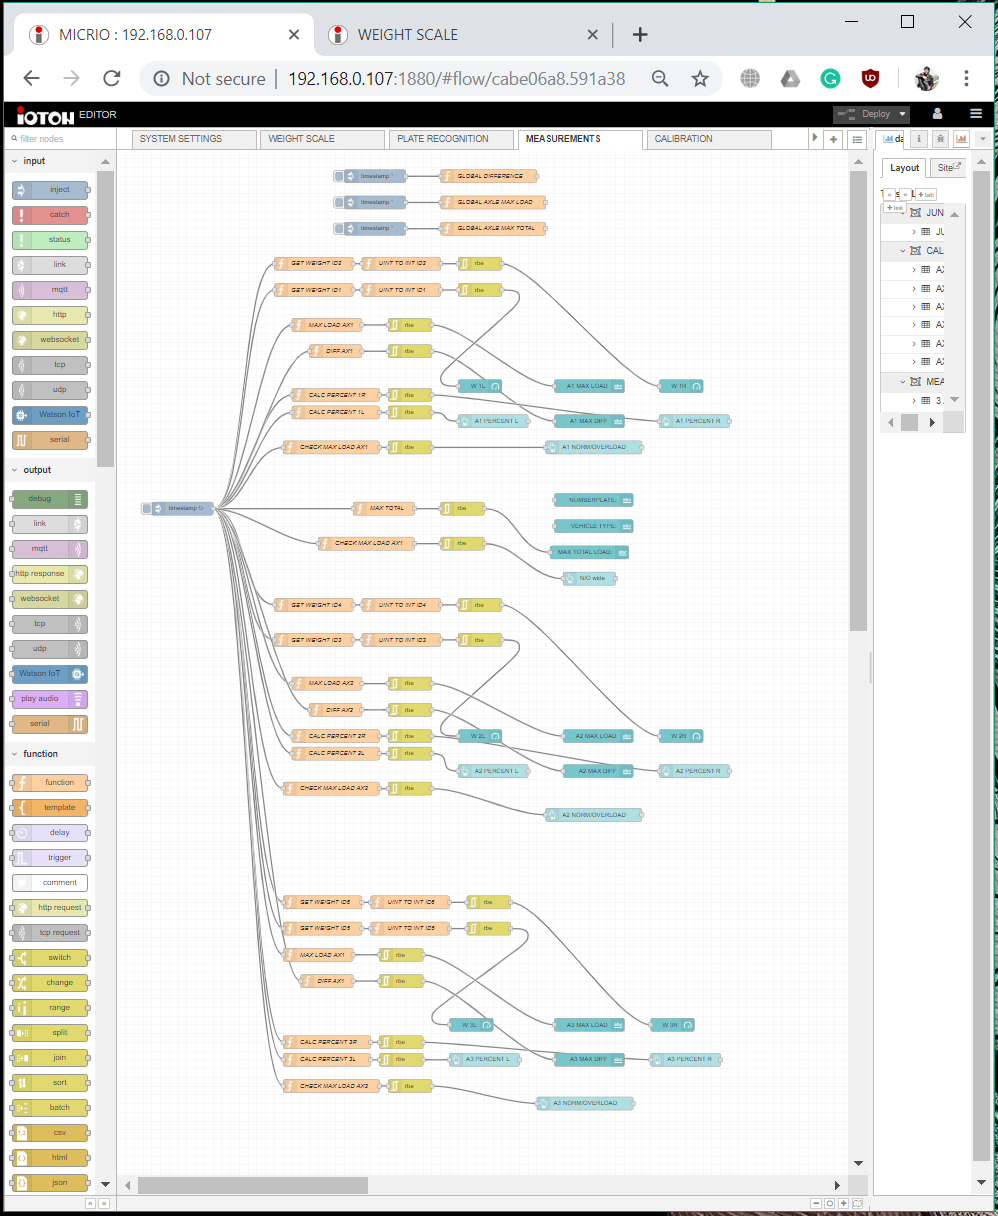This screenshot has width=998, height=1216.
Task: Open the sidebar tabs dropdown arrow
Action: point(983,139)
